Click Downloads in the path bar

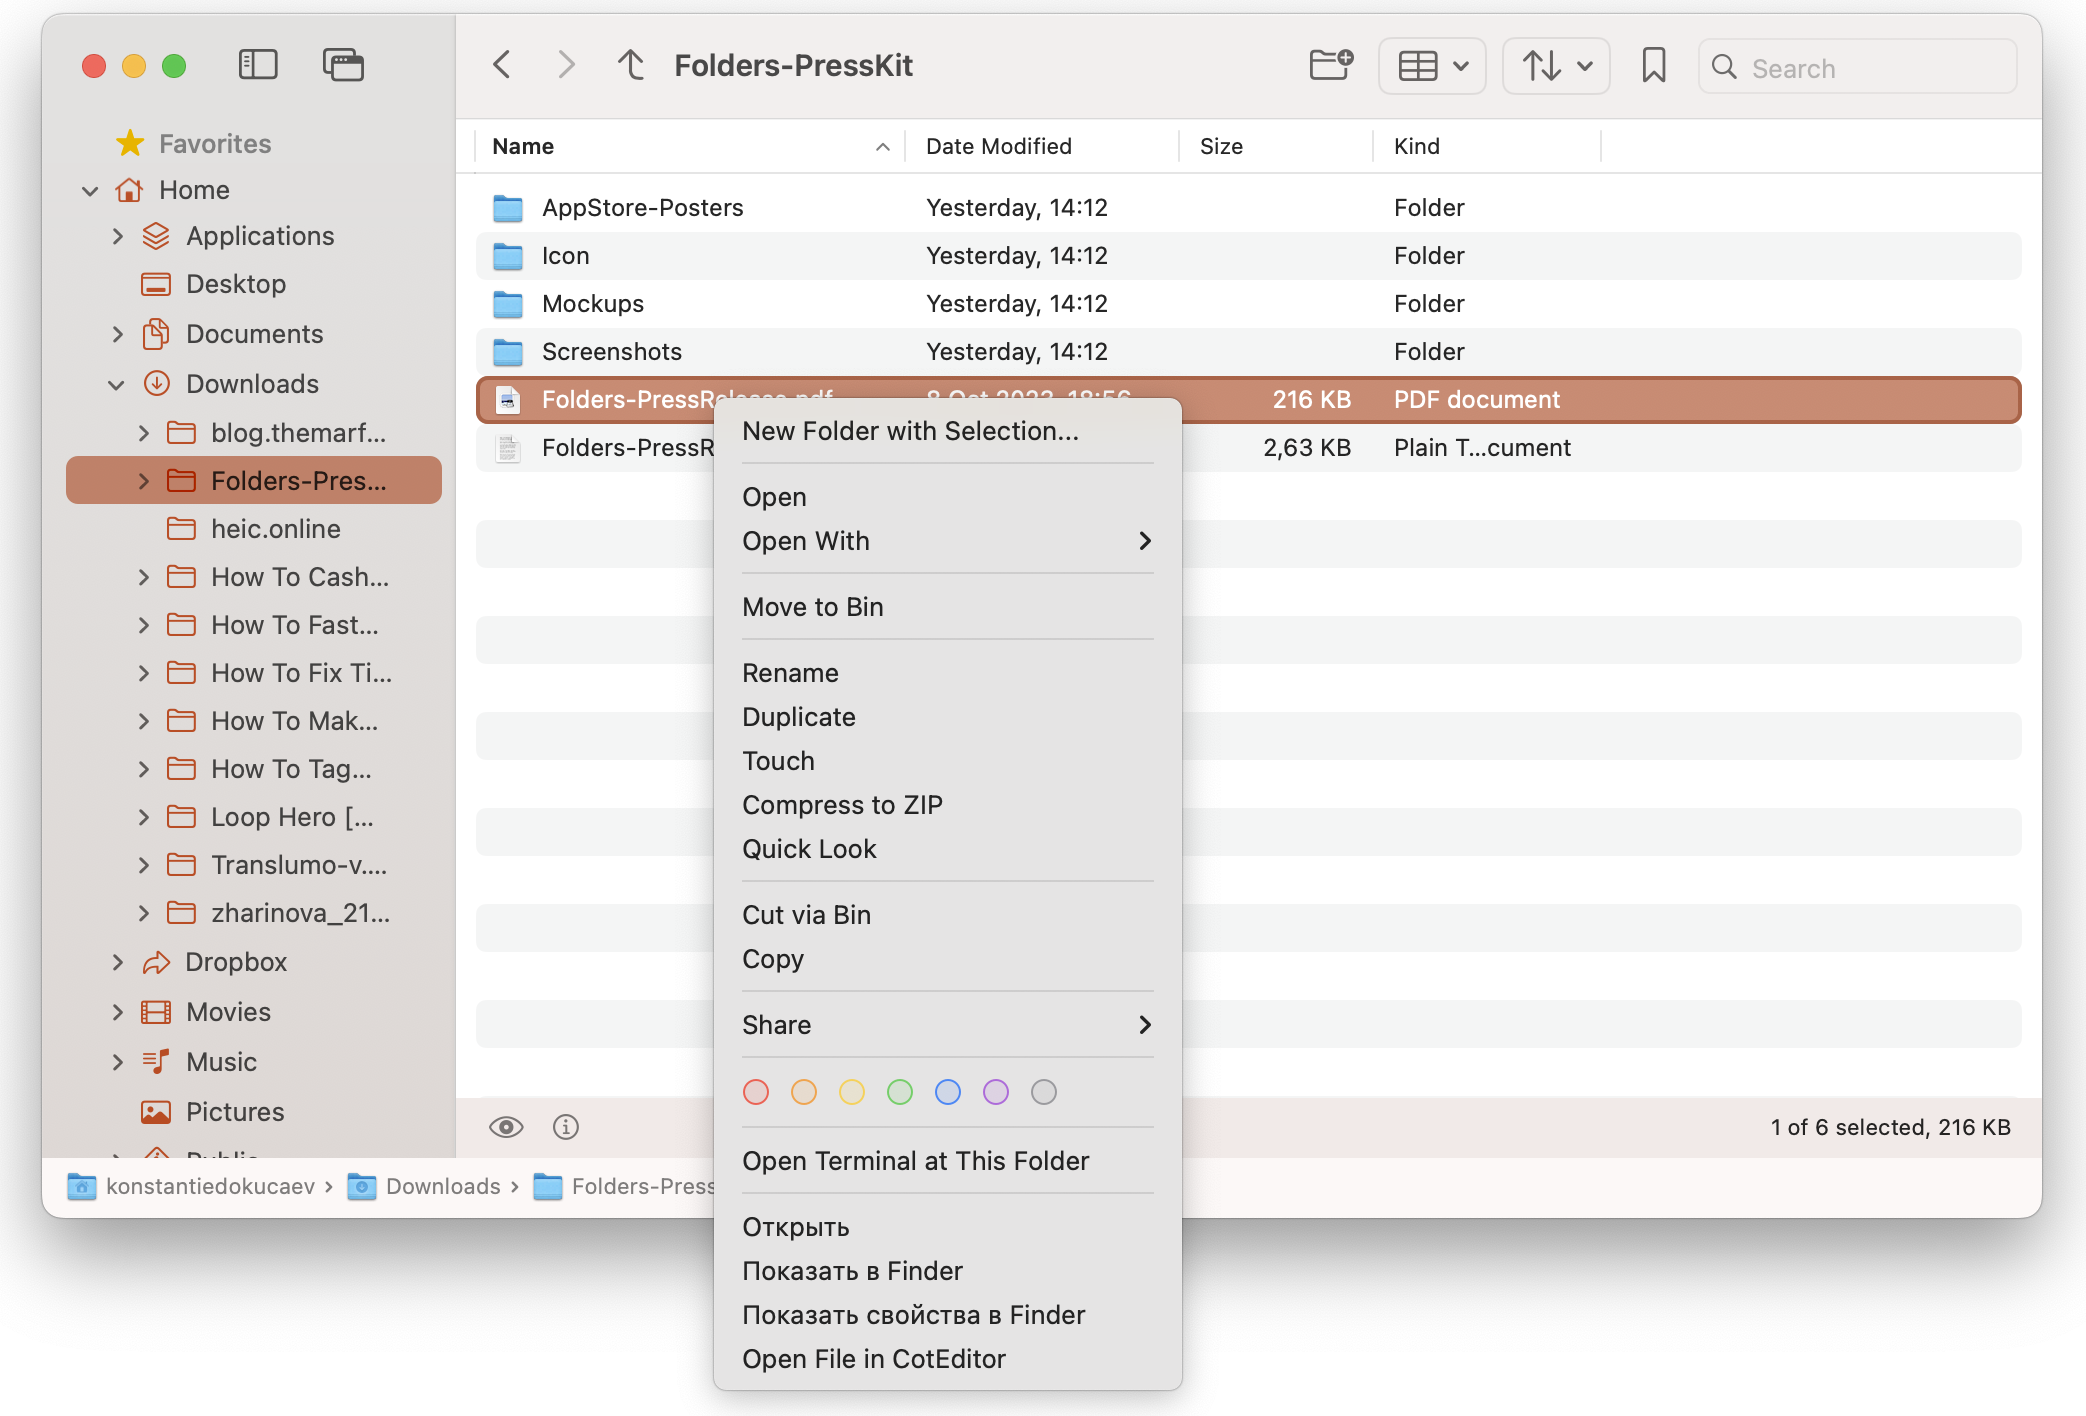[x=442, y=1186]
